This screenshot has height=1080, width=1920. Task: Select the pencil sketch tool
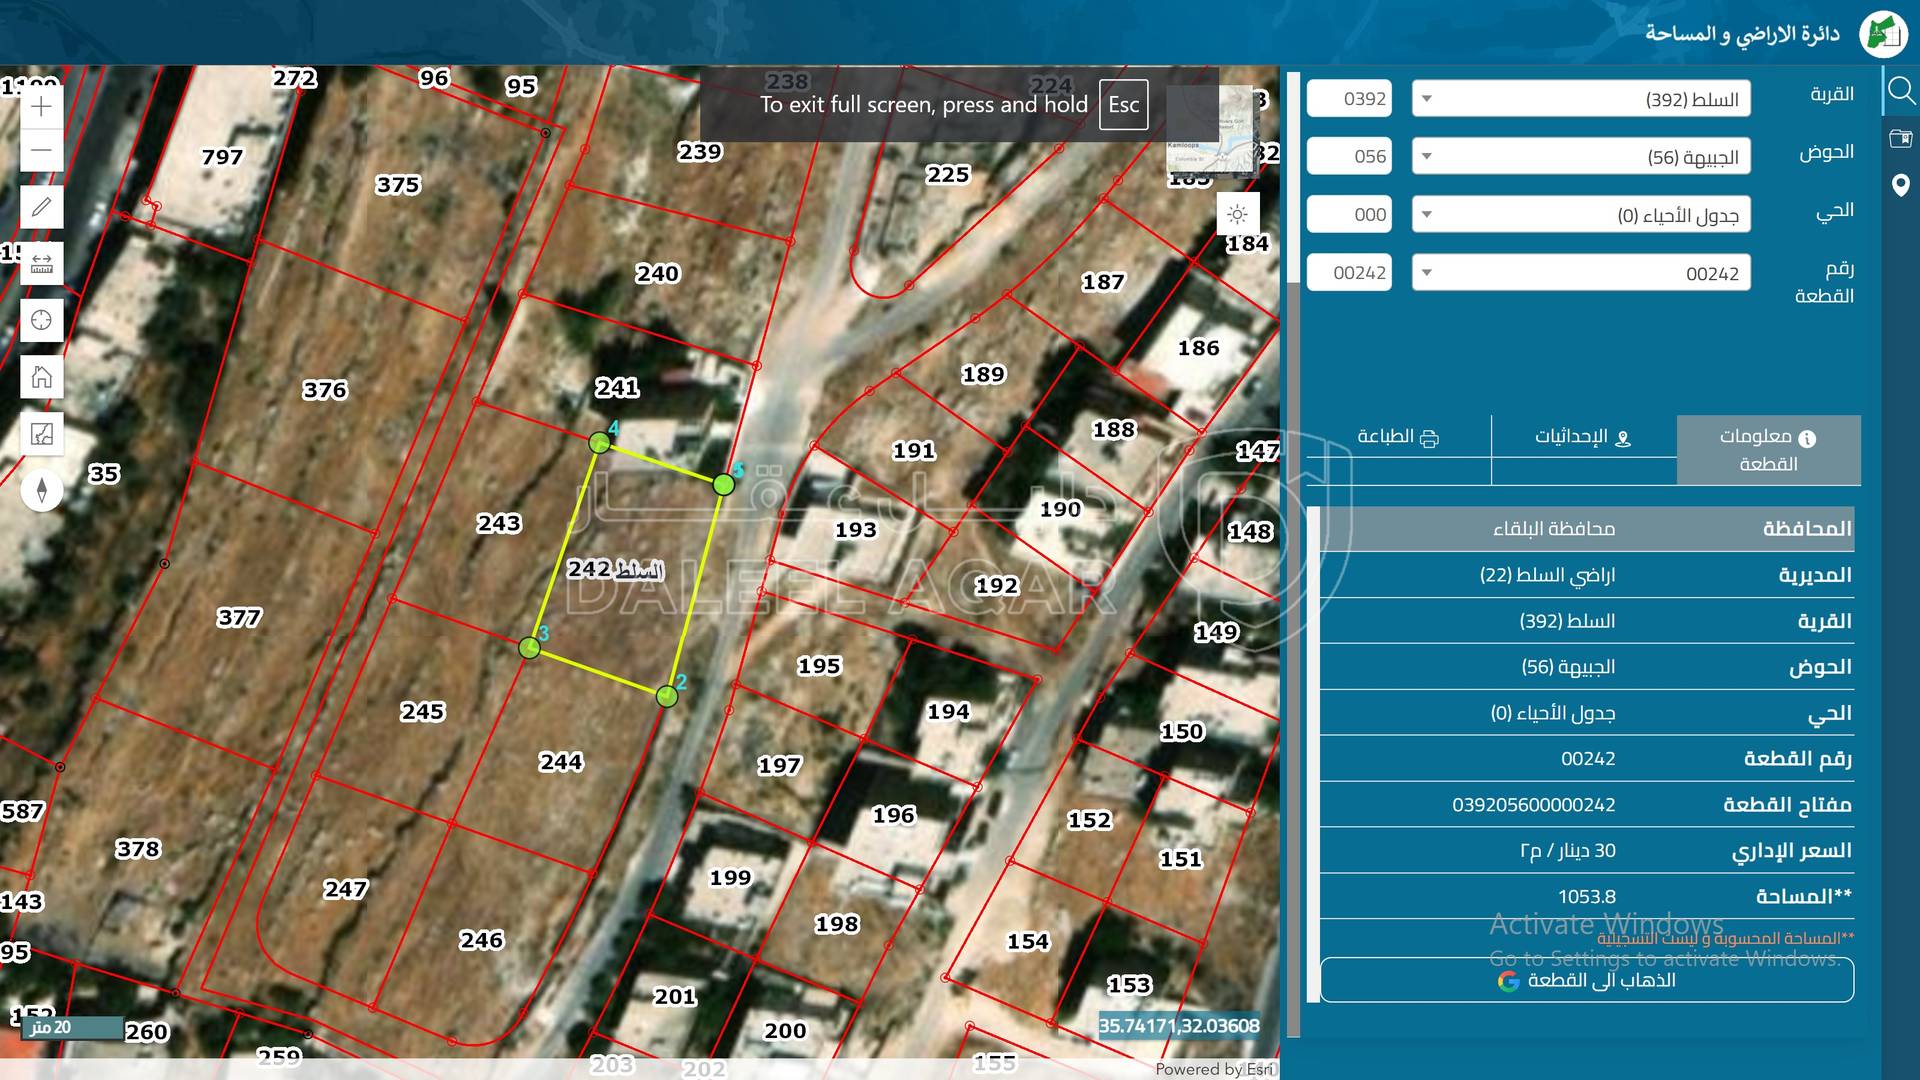coord(41,207)
